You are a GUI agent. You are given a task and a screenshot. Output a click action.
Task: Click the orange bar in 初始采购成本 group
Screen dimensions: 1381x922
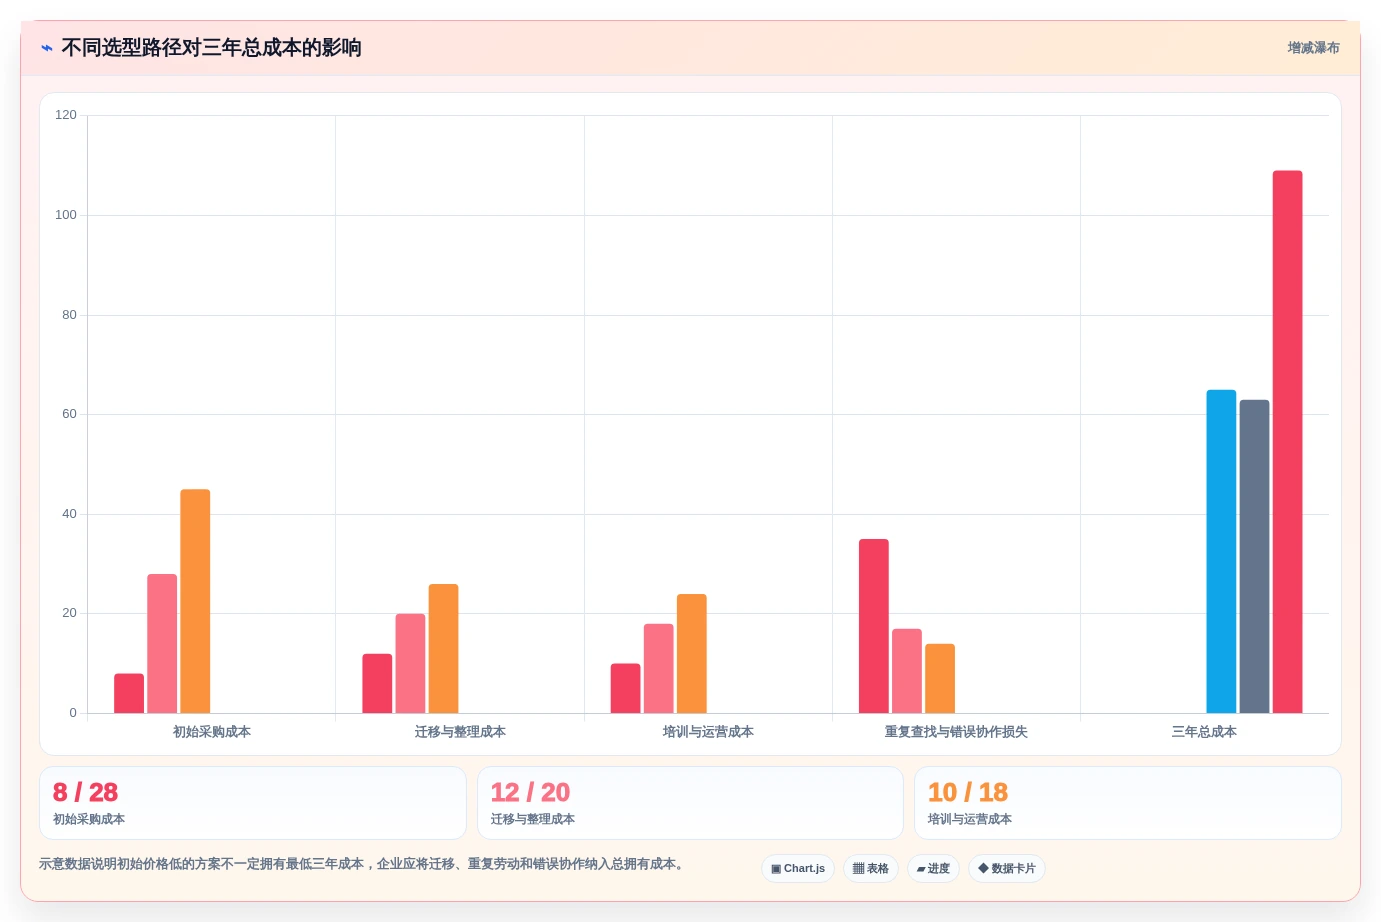[x=195, y=601]
